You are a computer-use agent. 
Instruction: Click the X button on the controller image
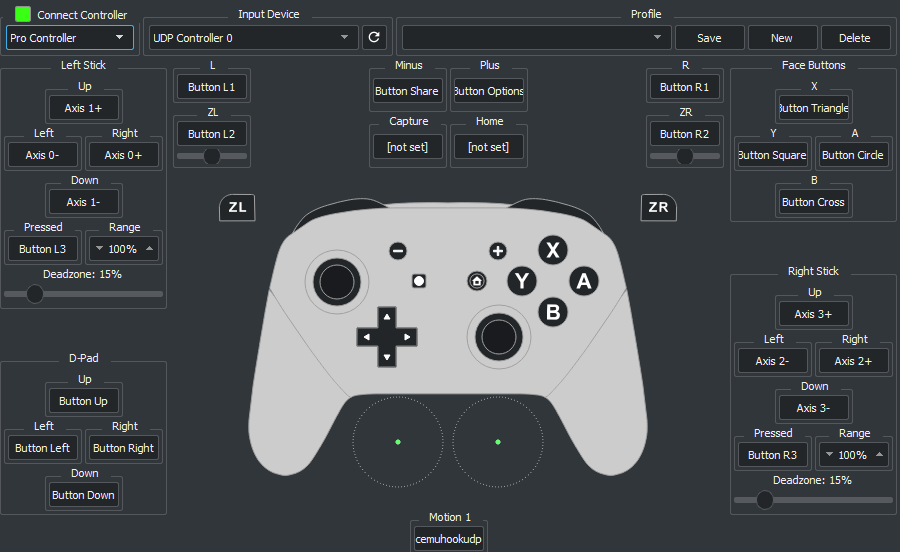click(x=553, y=250)
